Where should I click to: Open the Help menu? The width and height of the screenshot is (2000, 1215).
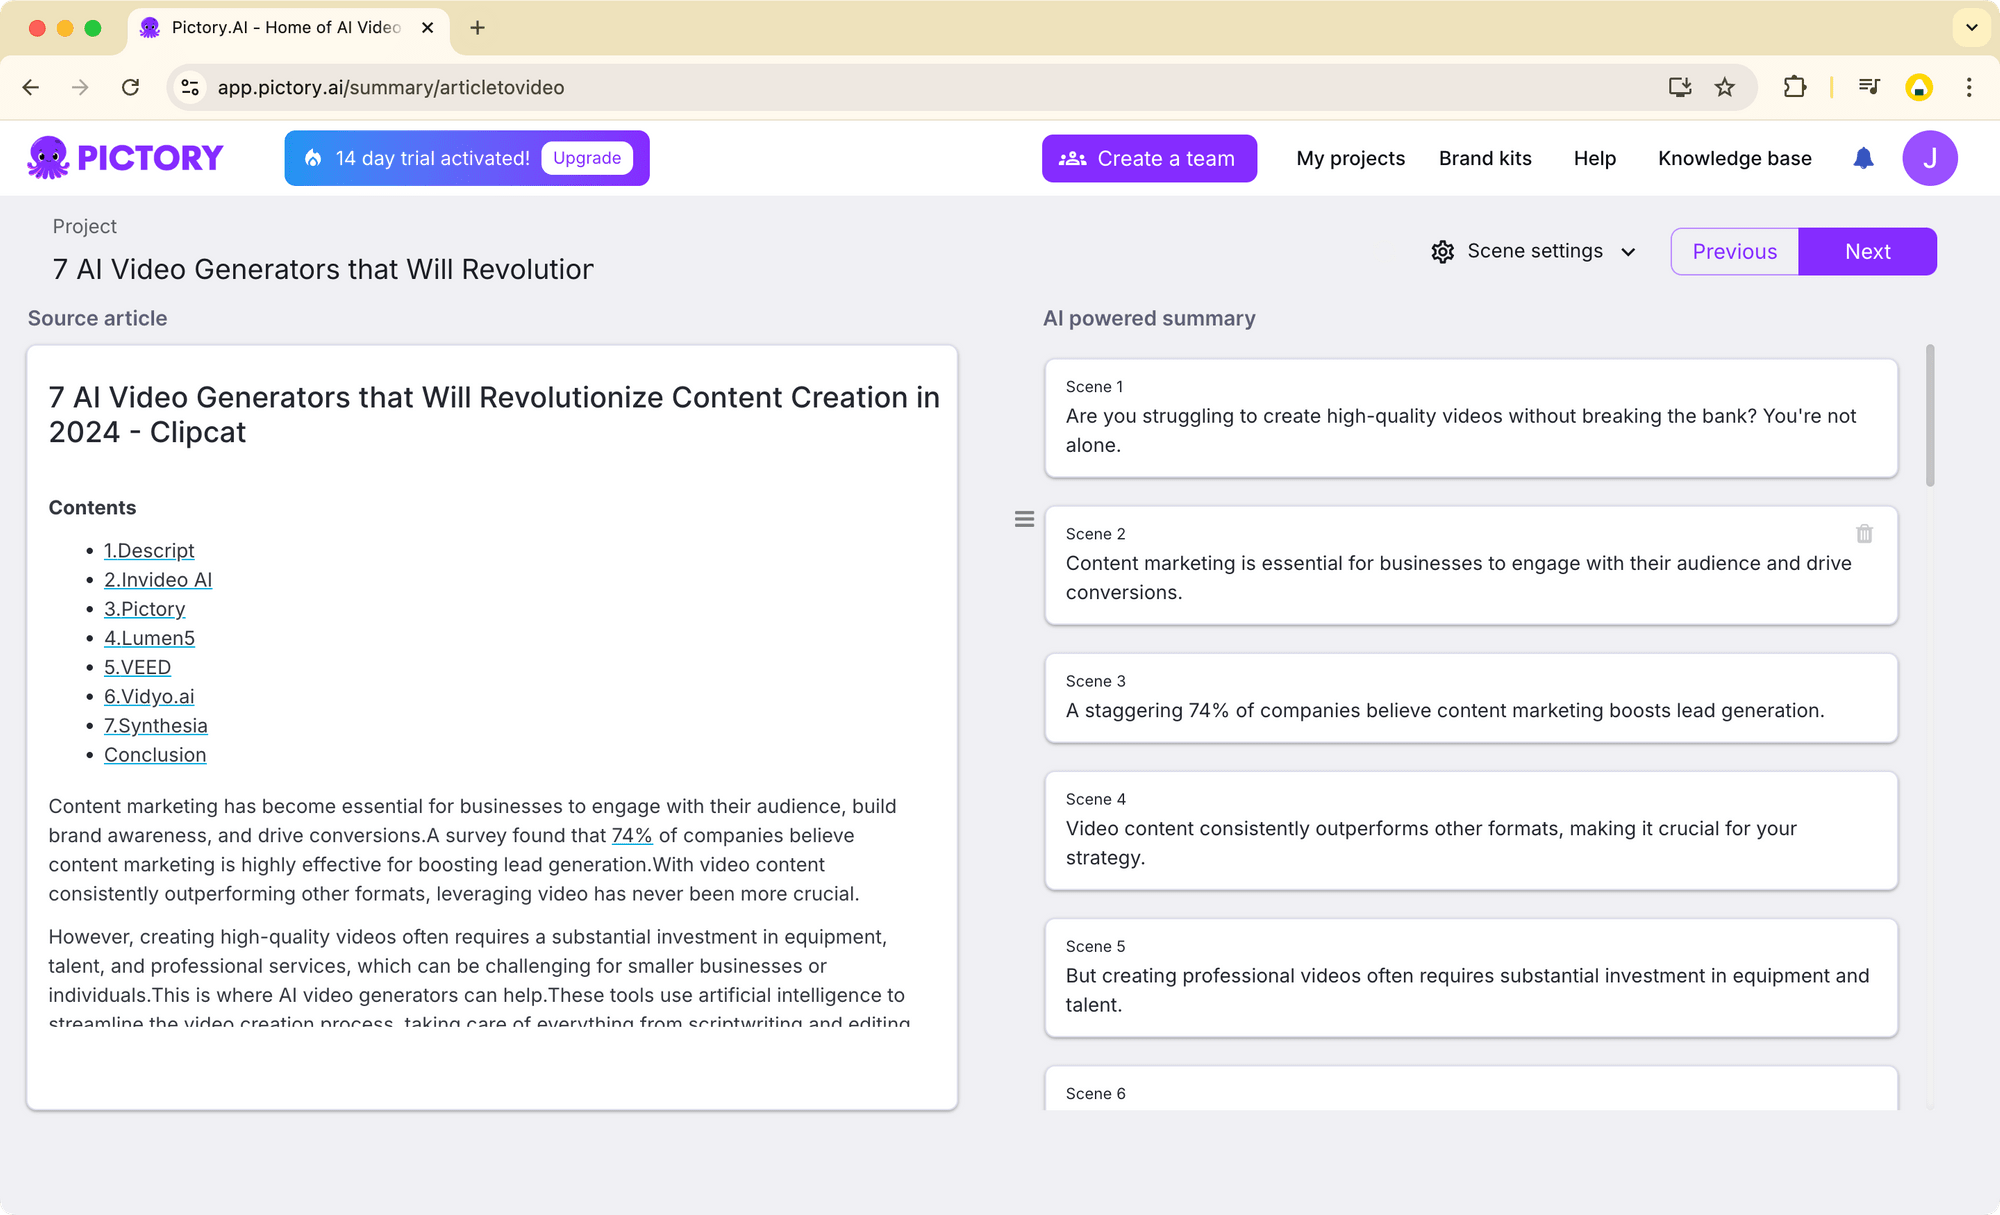tap(1594, 158)
